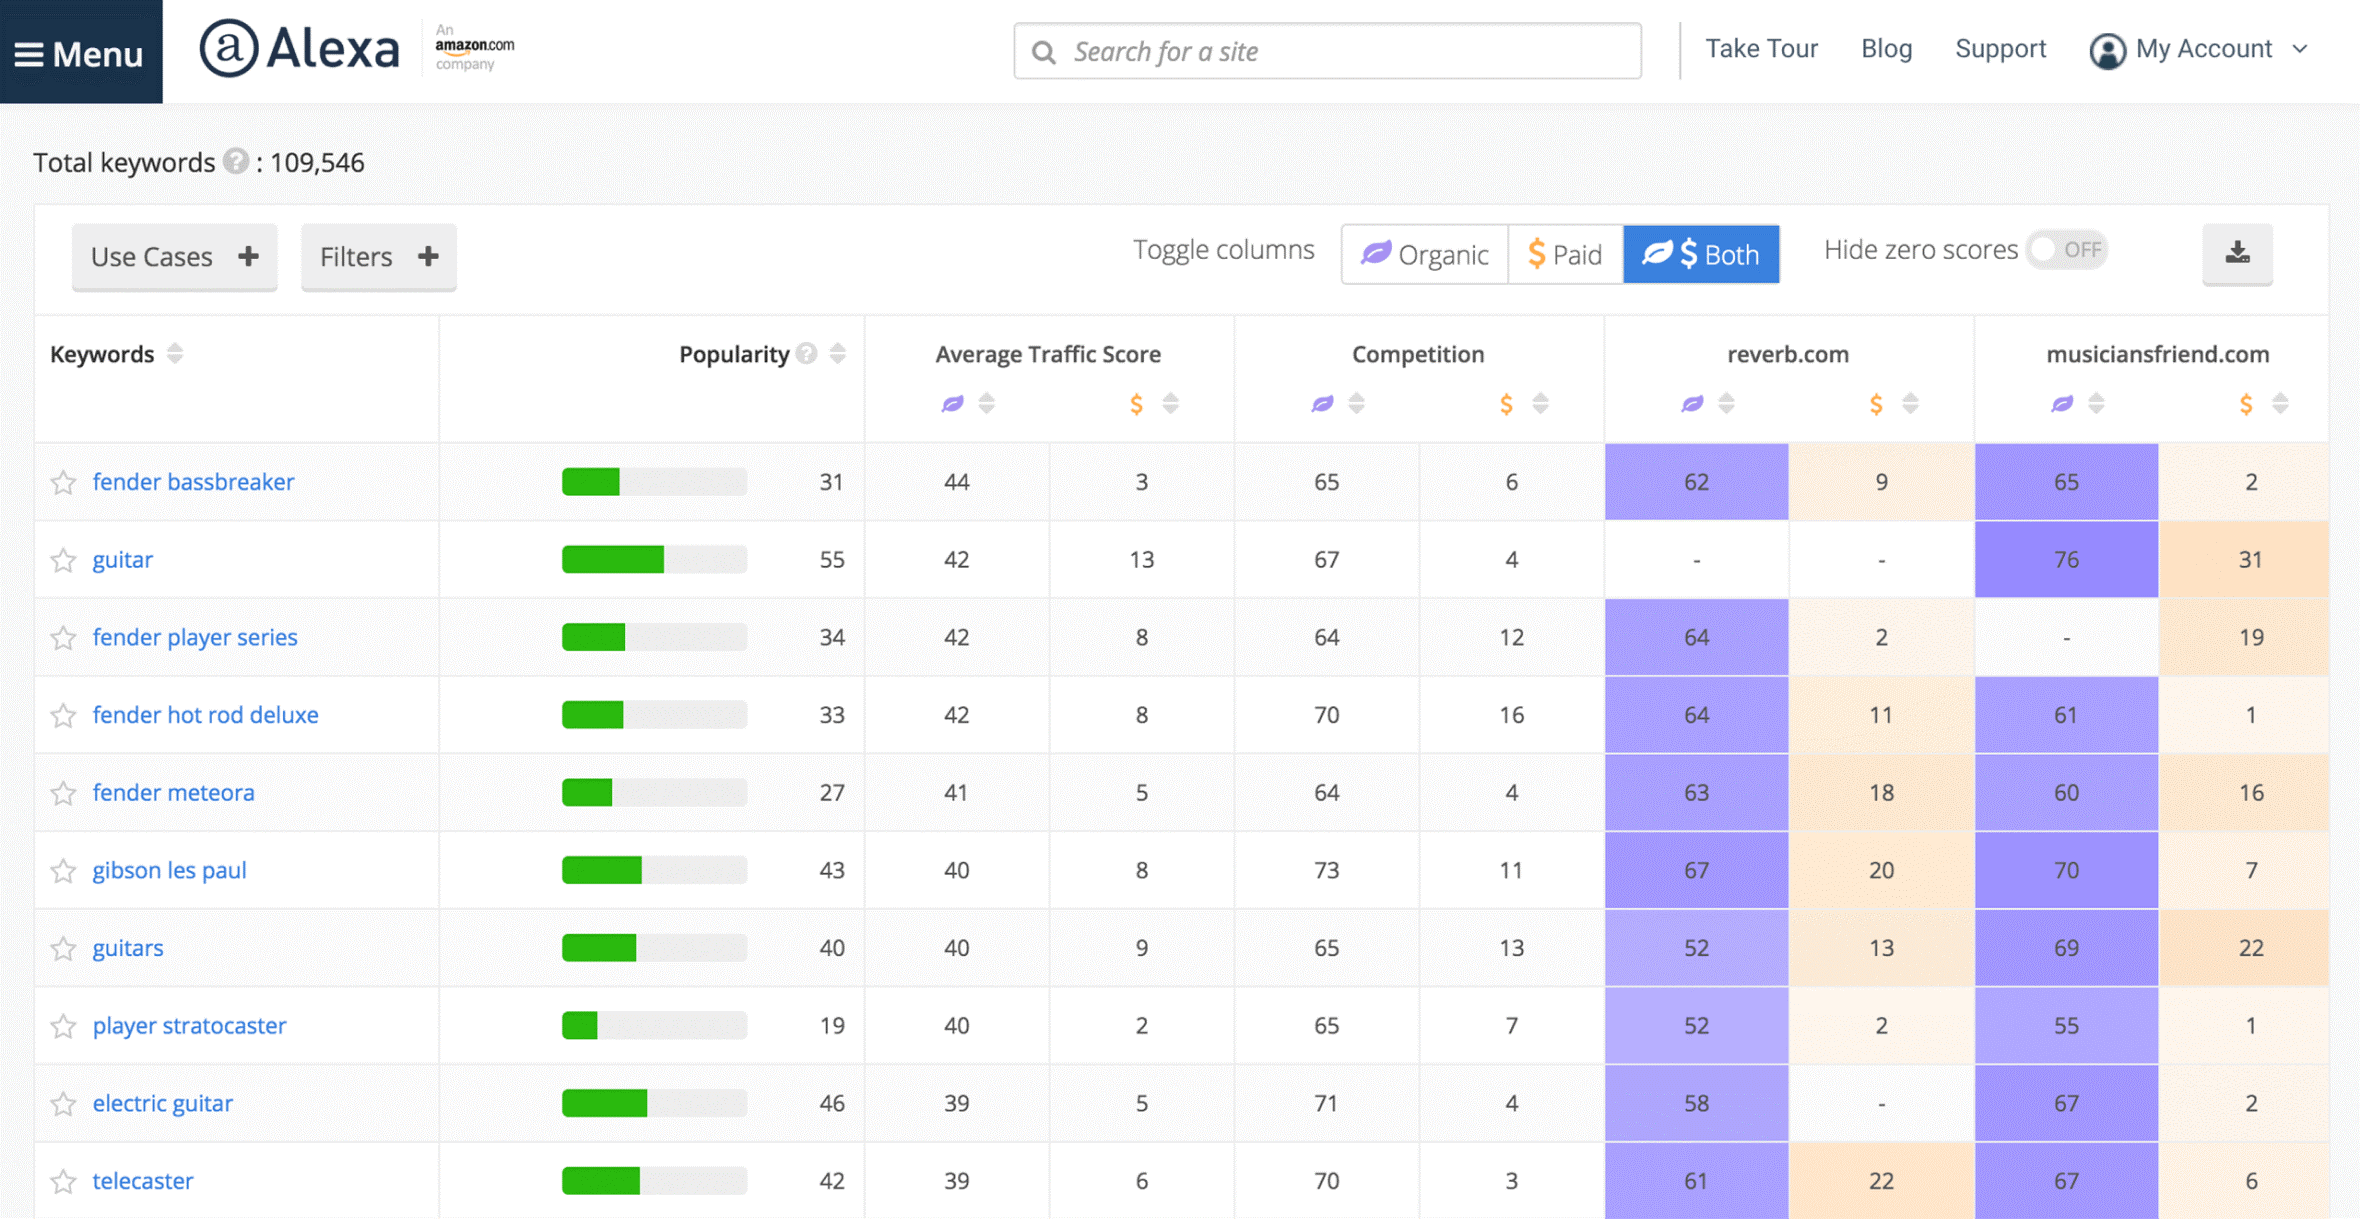Click the reverb.com paid dollar icon
The height and width of the screenshot is (1219, 2360).
[1876, 404]
